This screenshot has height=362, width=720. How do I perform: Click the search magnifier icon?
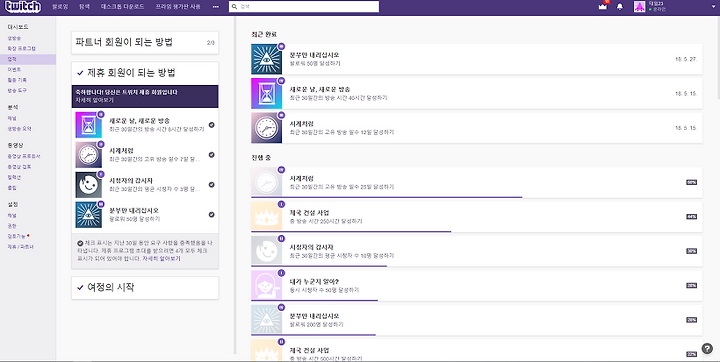[x=235, y=7]
